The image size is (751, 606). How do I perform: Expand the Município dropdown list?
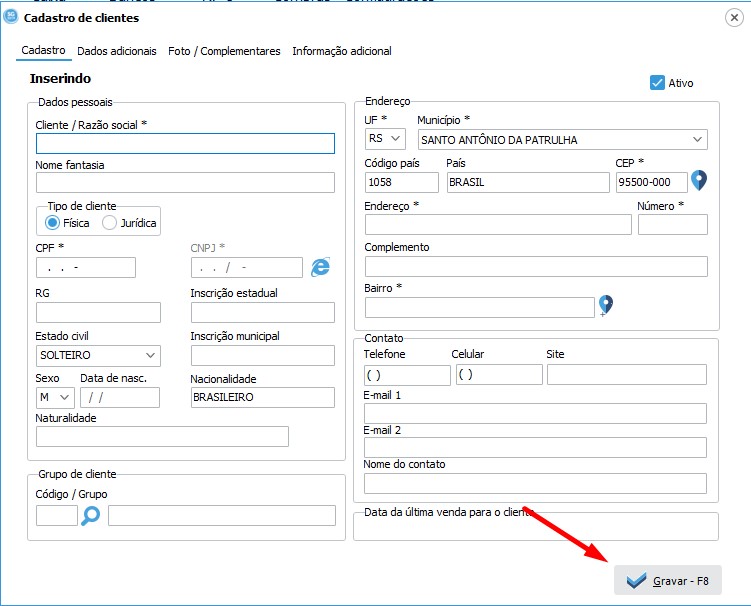point(697,139)
